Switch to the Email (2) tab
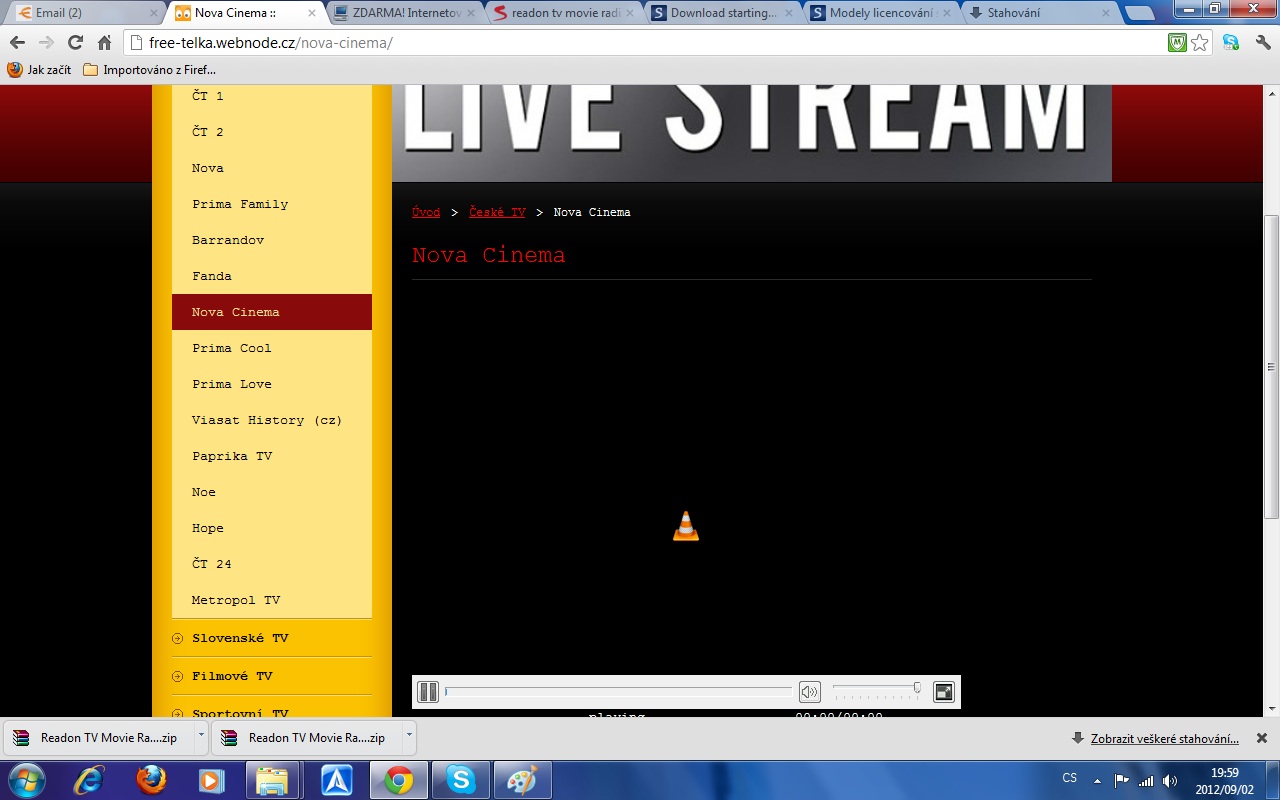 pyautogui.click(x=84, y=13)
